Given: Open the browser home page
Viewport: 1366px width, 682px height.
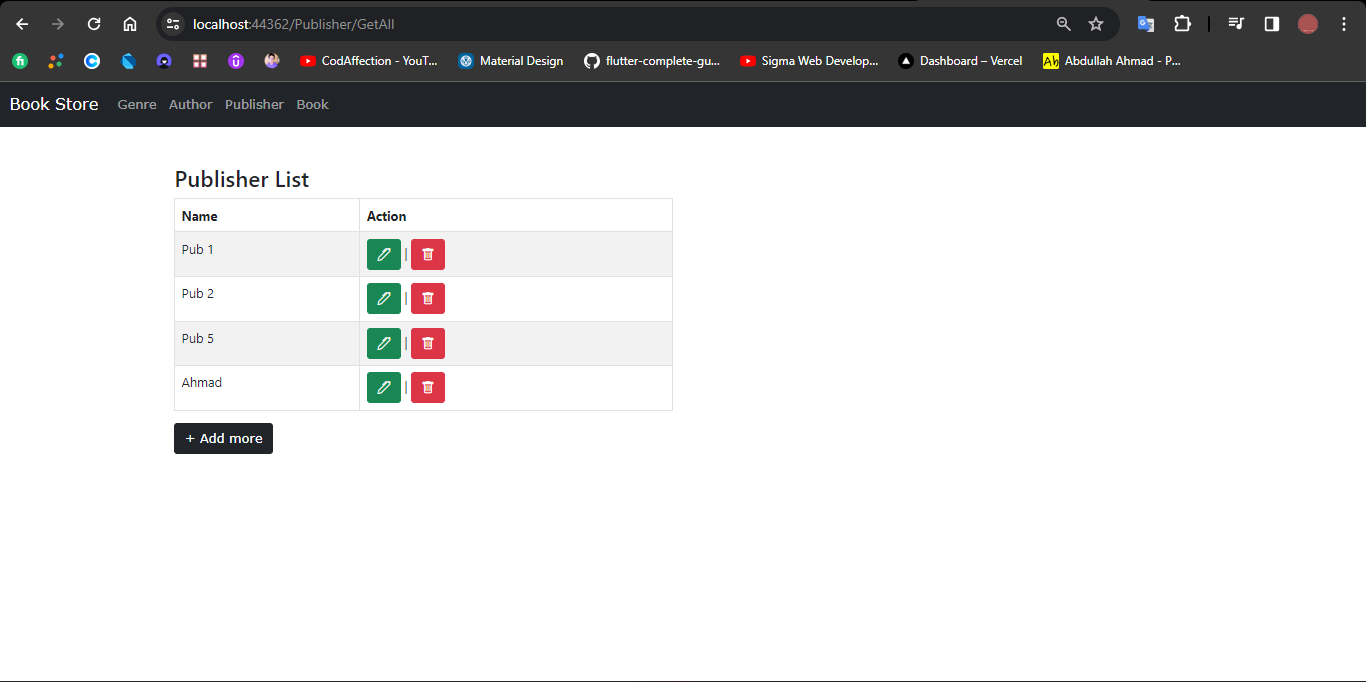Looking at the screenshot, I should tap(130, 24).
